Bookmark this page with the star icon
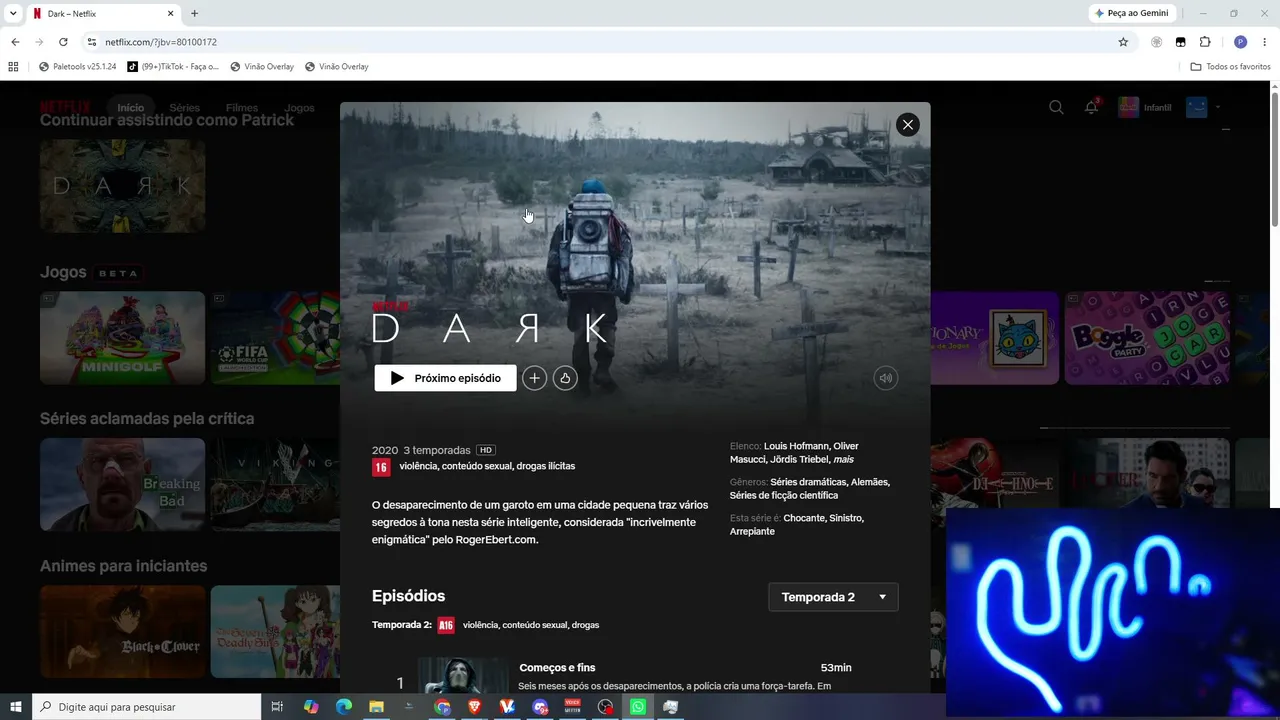The height and width of the screenshot is (720, 1280). pyautogui.click(x=1123, y=42)
